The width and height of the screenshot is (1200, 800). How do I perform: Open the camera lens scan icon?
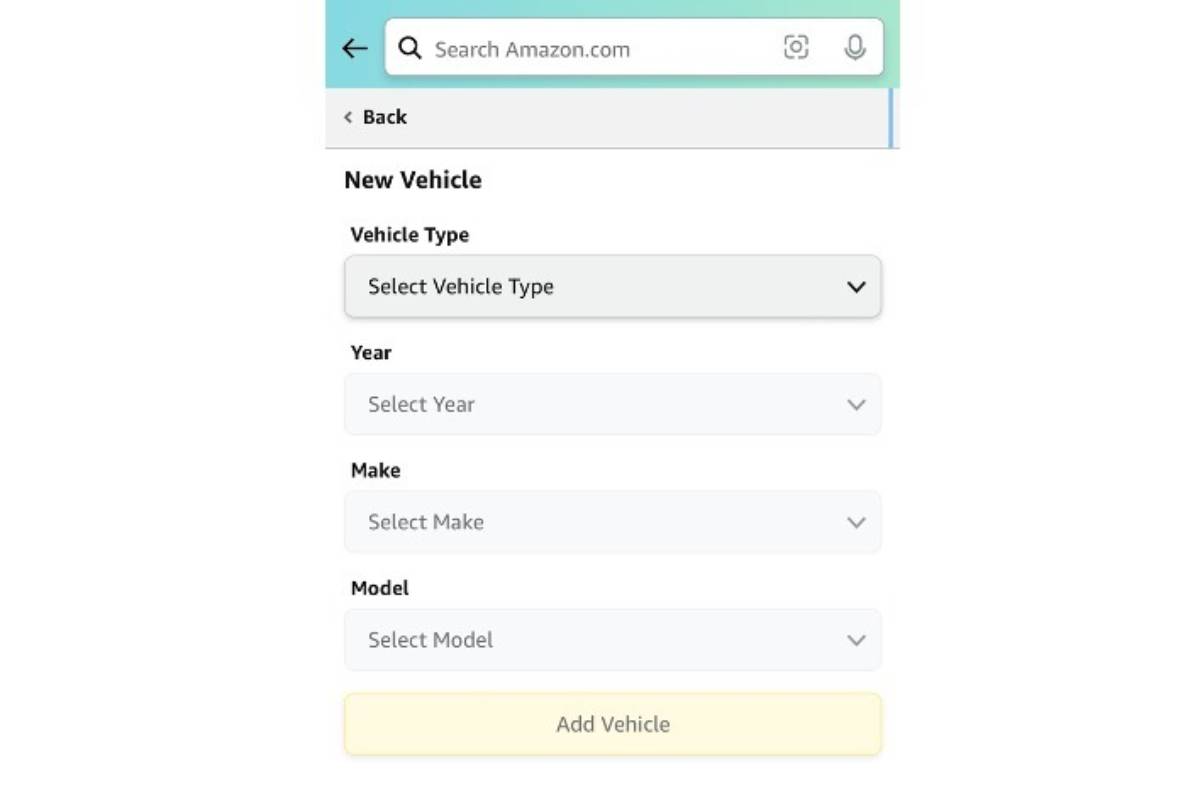click(796, 47)
